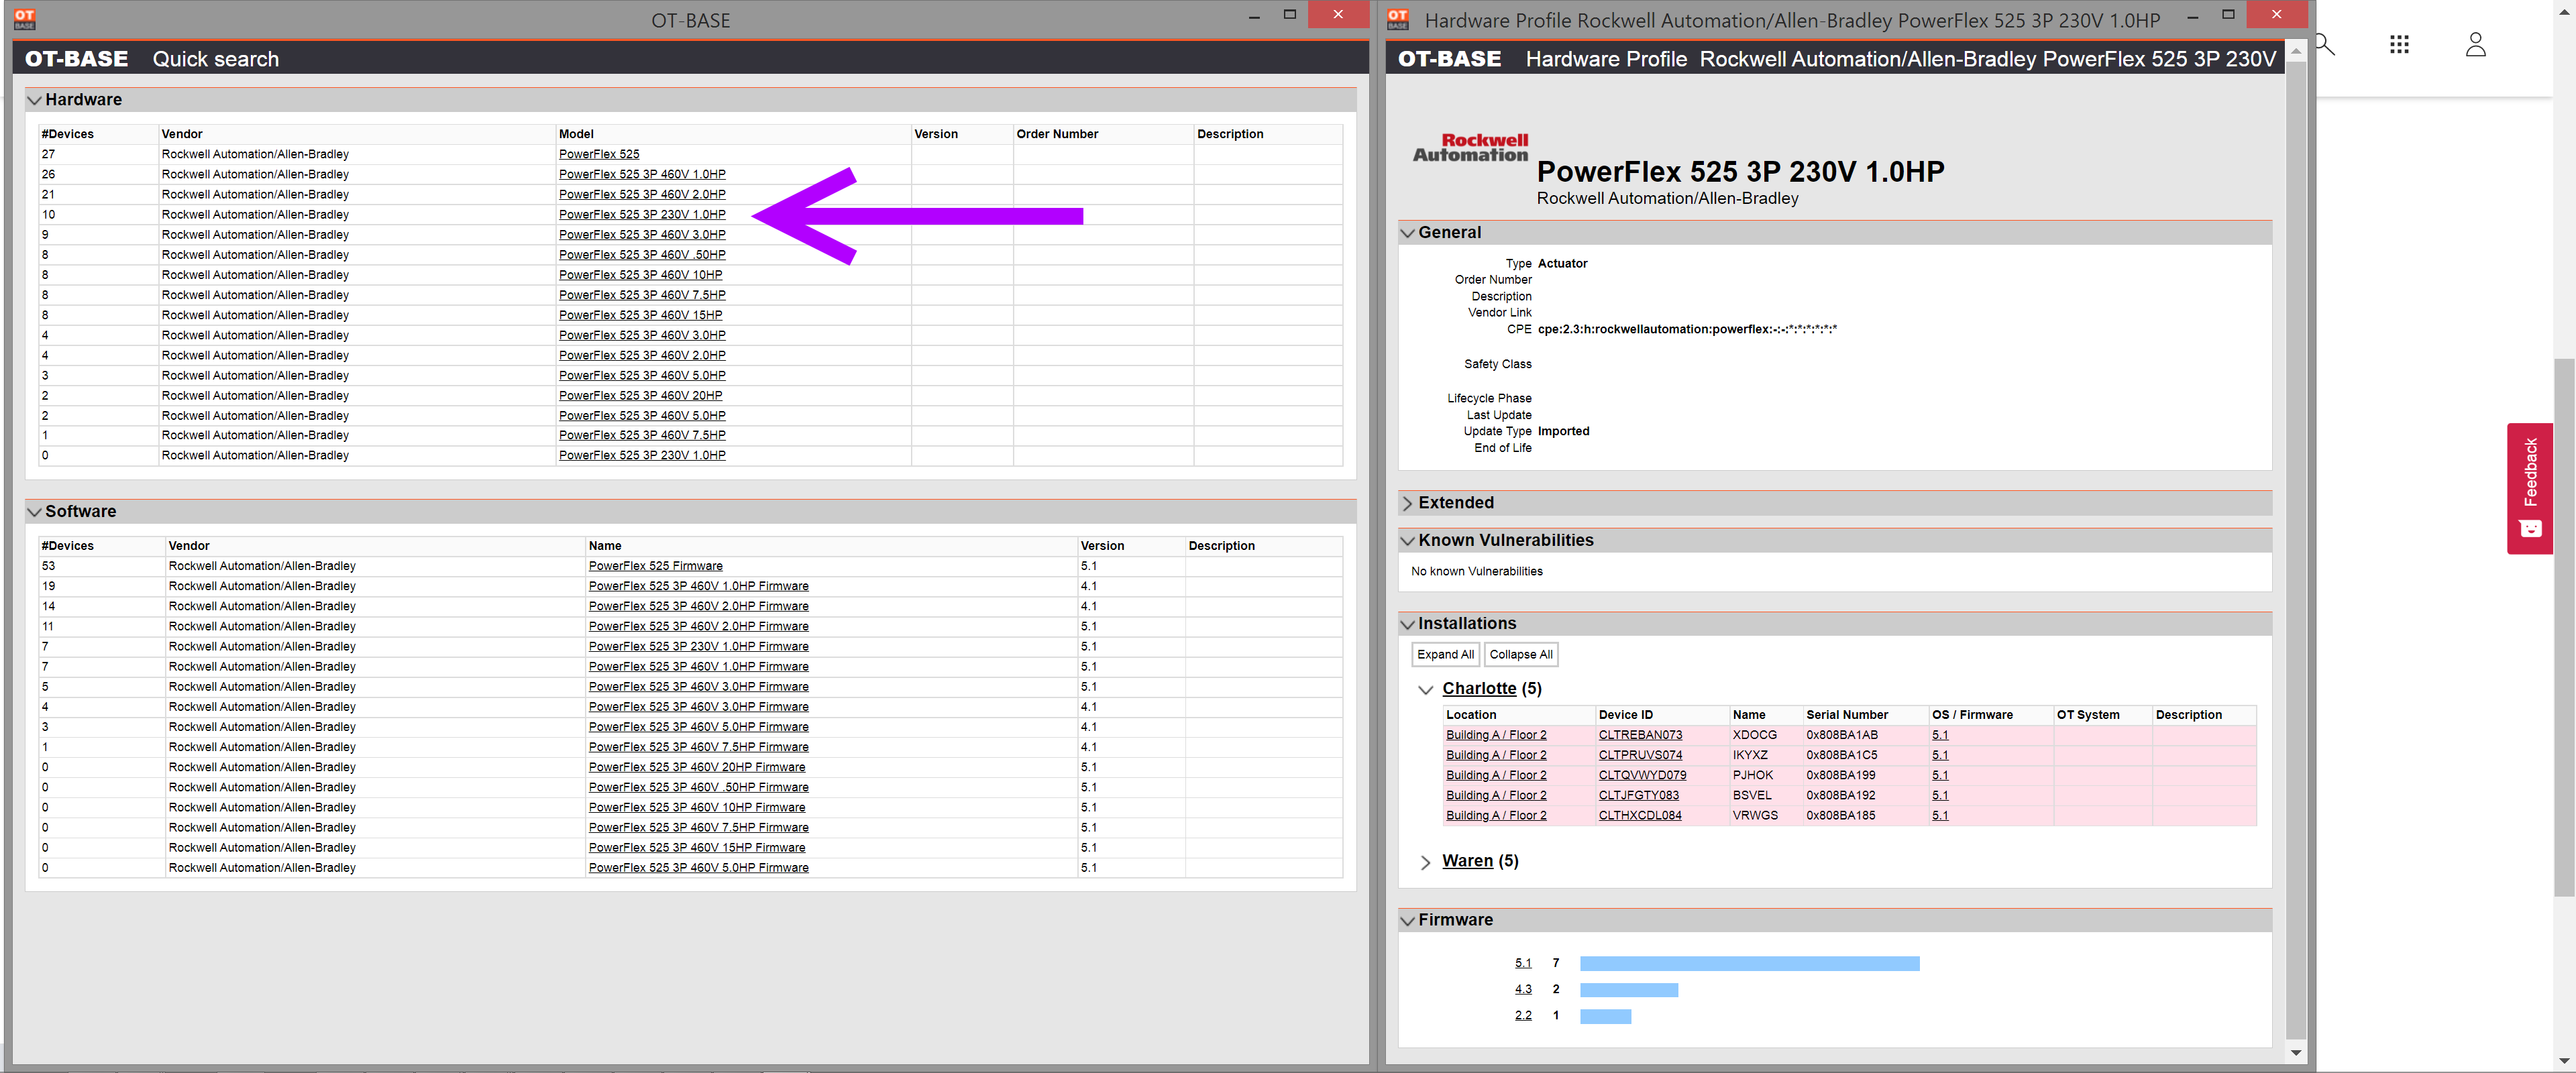Click the search magnifier icon in the browser header
Viewport: 2576px width, 1073px height.
coord(2325,44)
